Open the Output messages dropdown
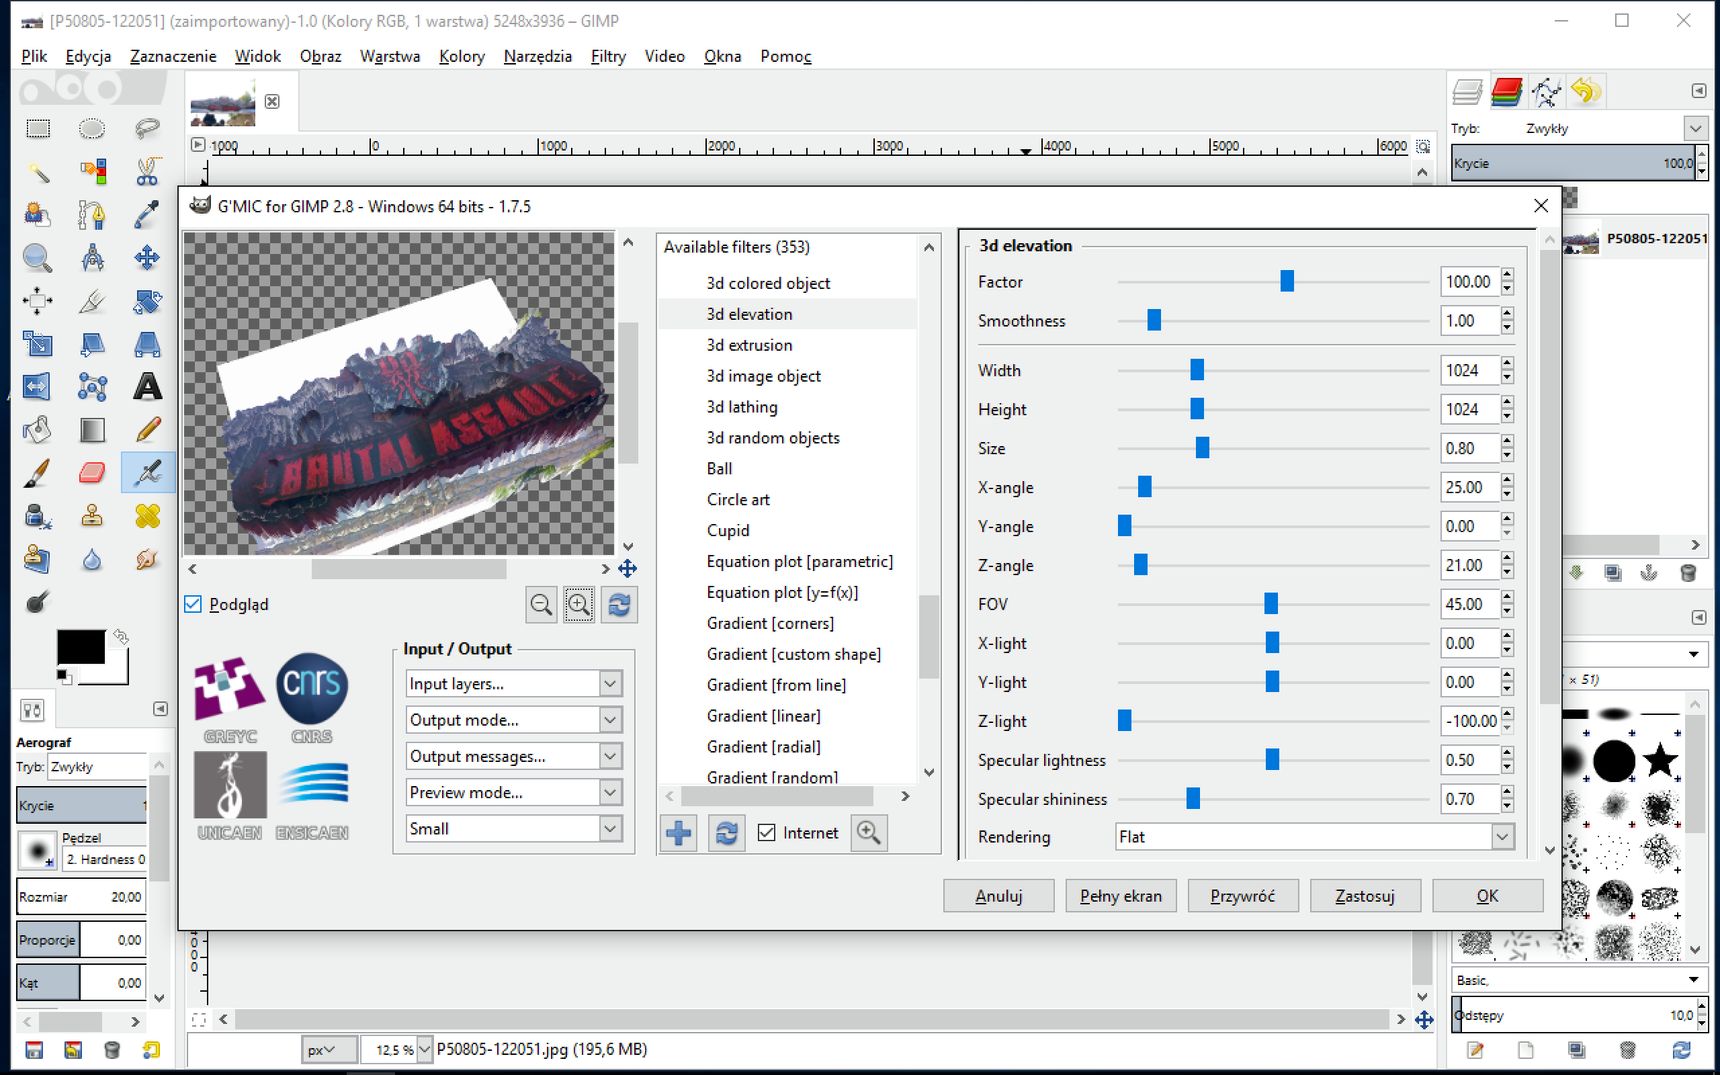The height and width of the screenshot is (1075, 1720). [x=514, y=756]
